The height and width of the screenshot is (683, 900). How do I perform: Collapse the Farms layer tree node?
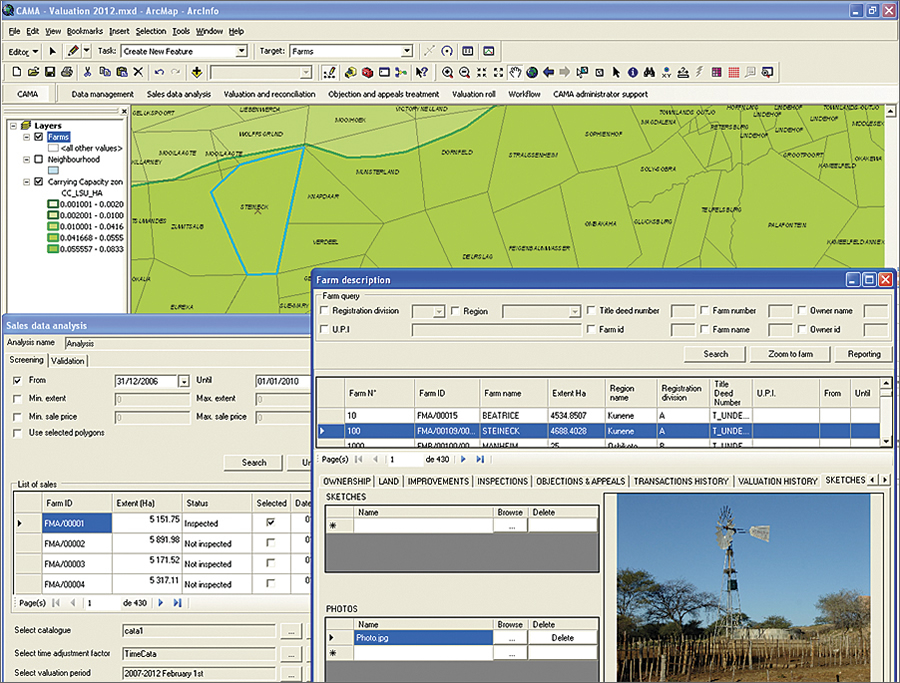pyautogui.click(x=27, y=136)
